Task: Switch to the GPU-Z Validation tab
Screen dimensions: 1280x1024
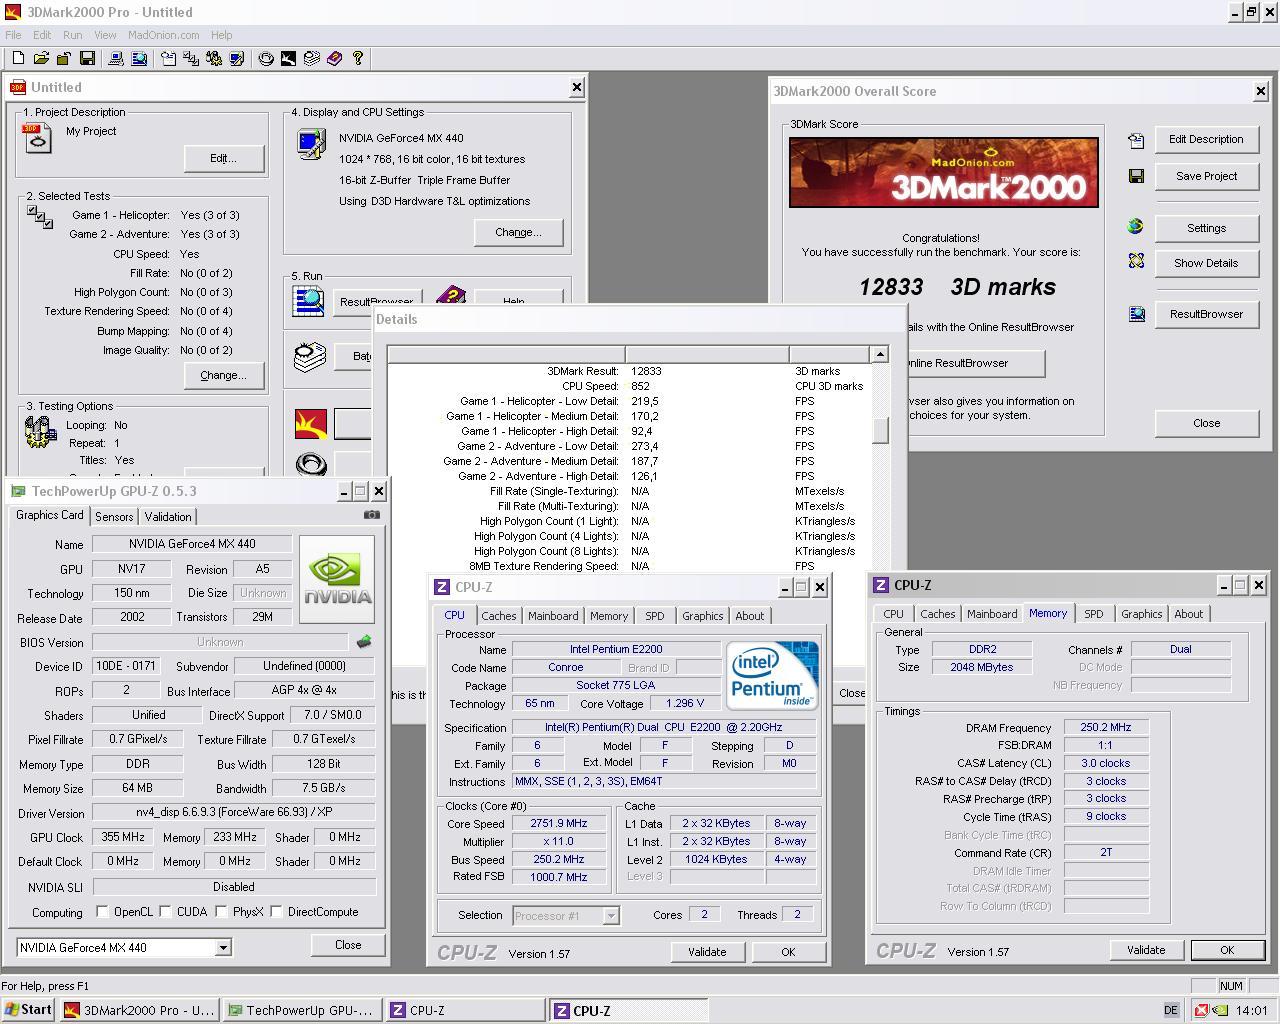Action: pos(168,517)
